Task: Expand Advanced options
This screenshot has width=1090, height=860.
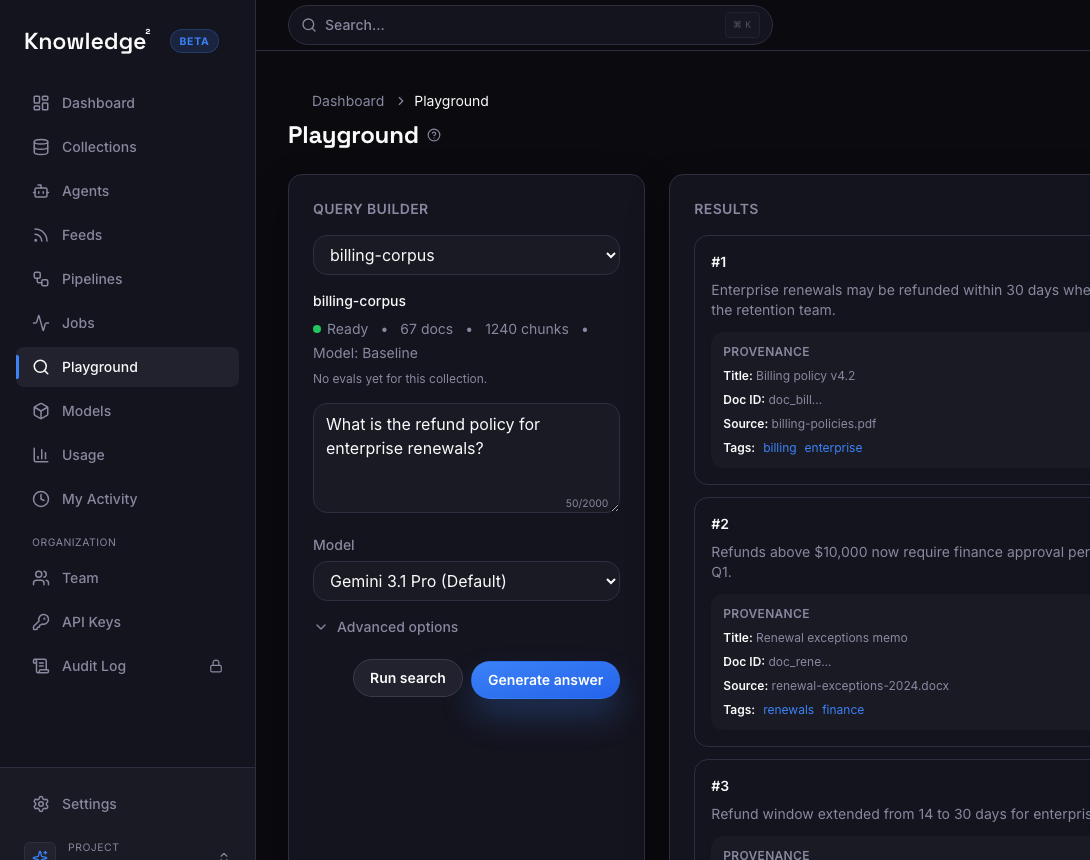Action: (386, 627)
